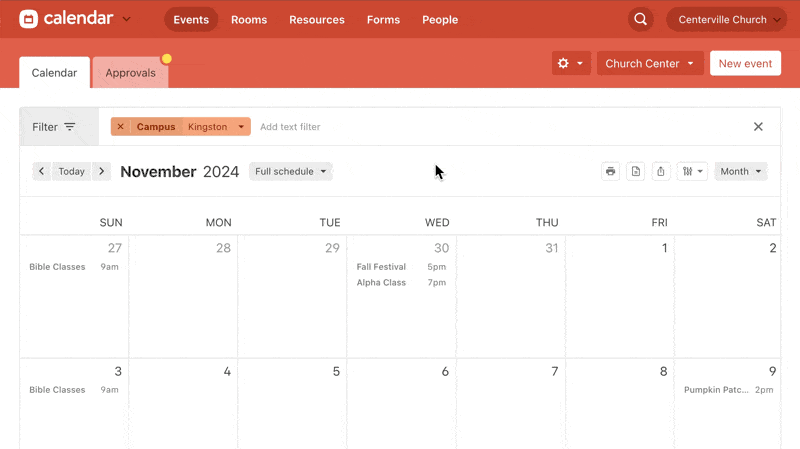Click the New event button

click(745, 63)
